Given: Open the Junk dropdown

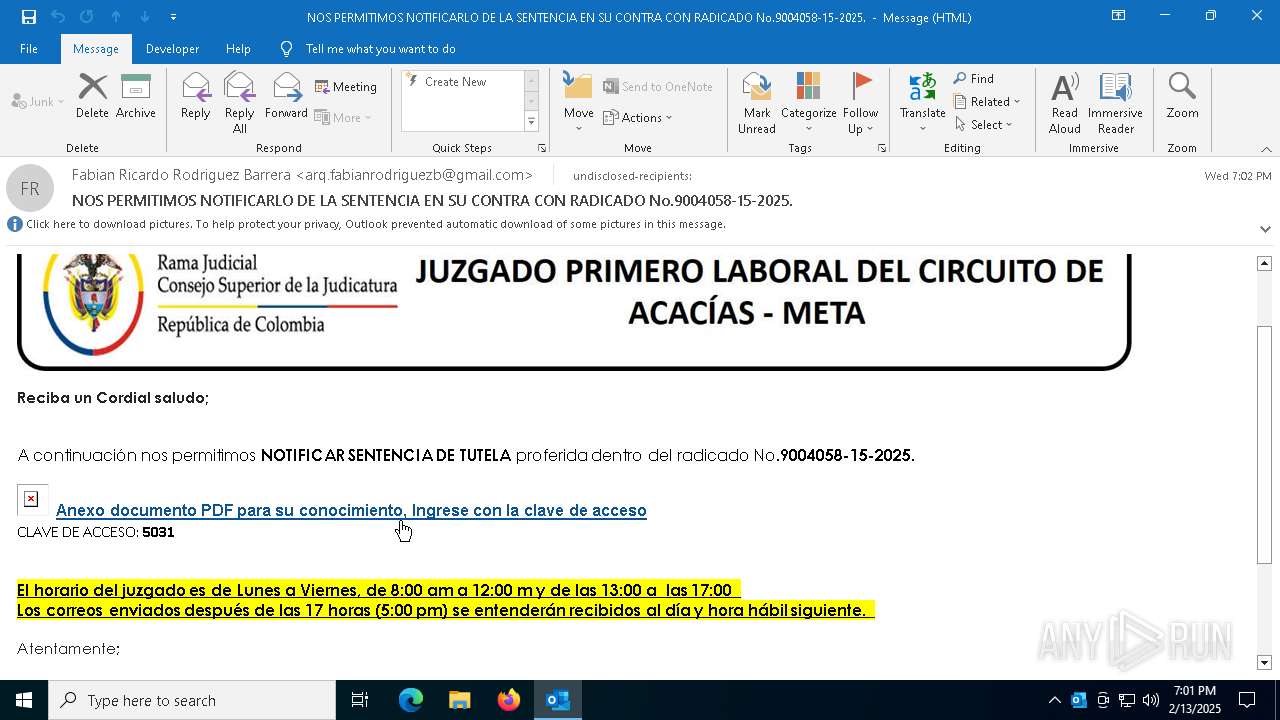Looking at the screenshot, I should (x=38, y=102).
